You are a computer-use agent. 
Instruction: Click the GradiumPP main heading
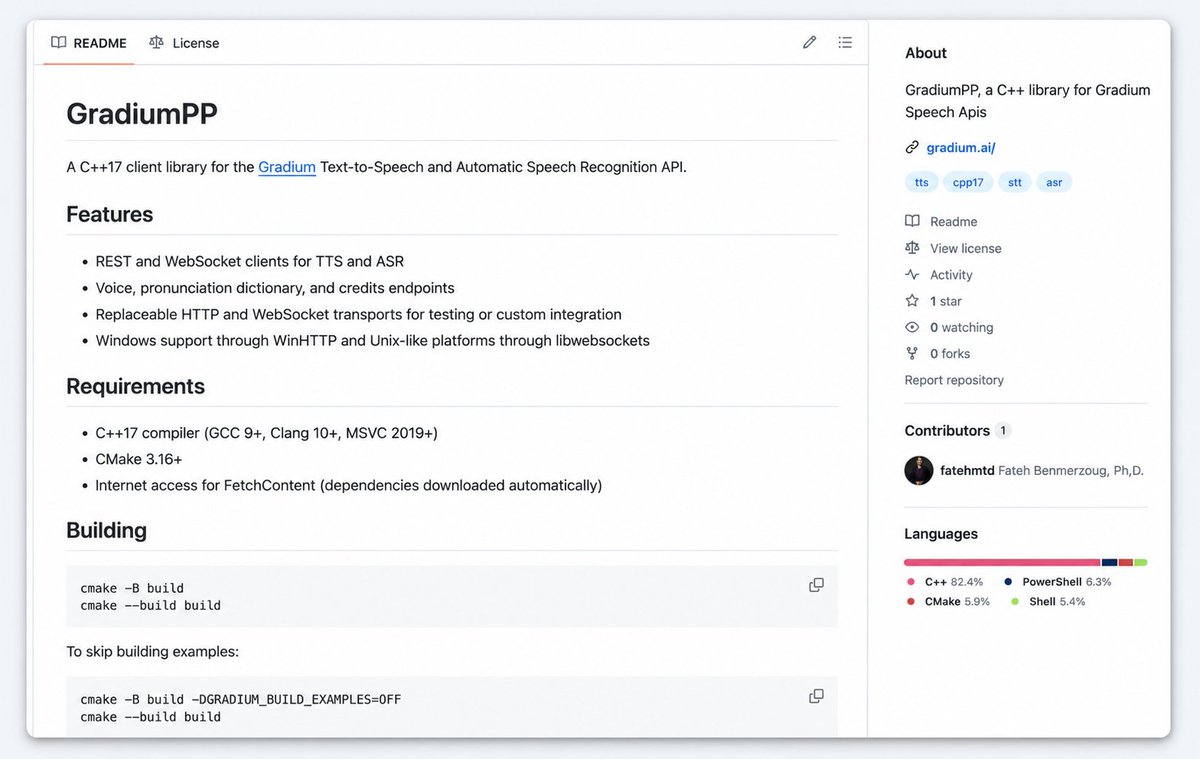(142, 113)
